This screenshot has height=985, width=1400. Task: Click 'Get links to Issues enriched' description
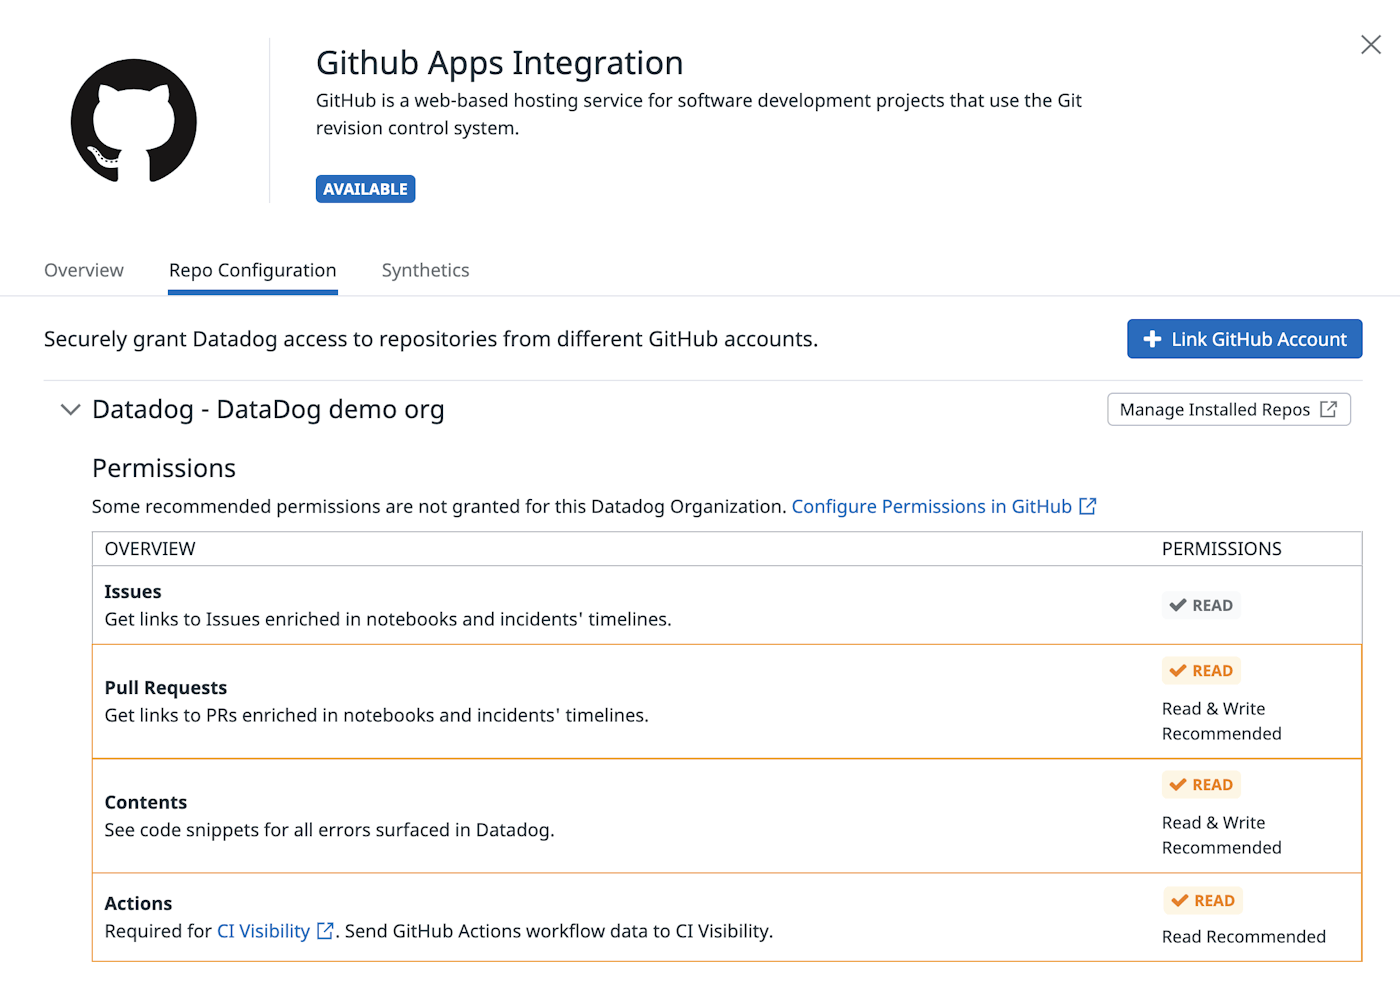point(388,619)
